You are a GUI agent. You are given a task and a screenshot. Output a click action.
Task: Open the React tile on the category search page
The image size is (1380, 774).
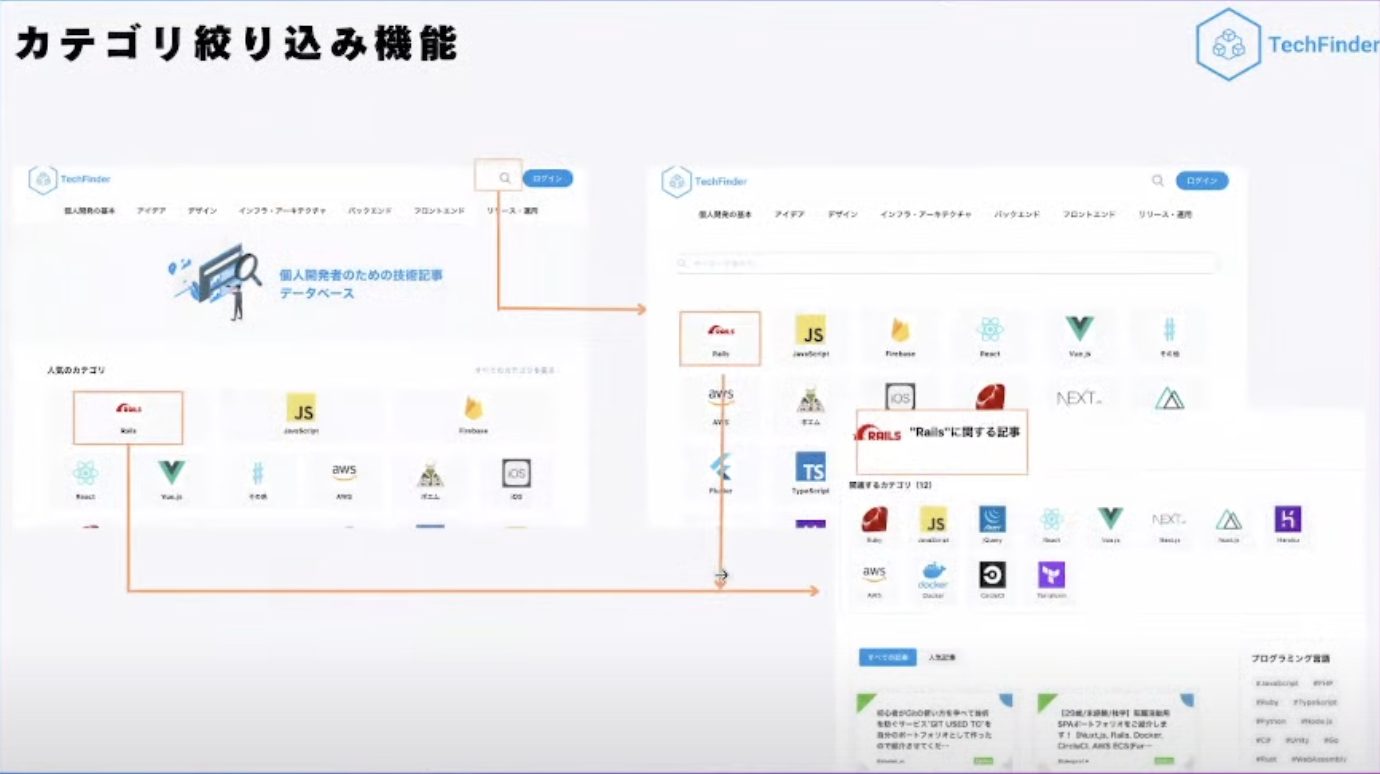[990, 337]
